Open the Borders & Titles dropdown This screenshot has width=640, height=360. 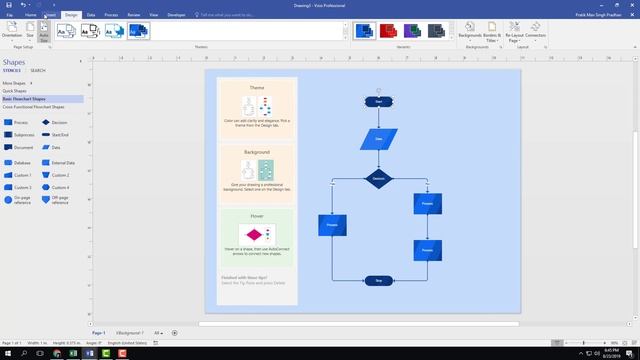click(x=492, y=32)
